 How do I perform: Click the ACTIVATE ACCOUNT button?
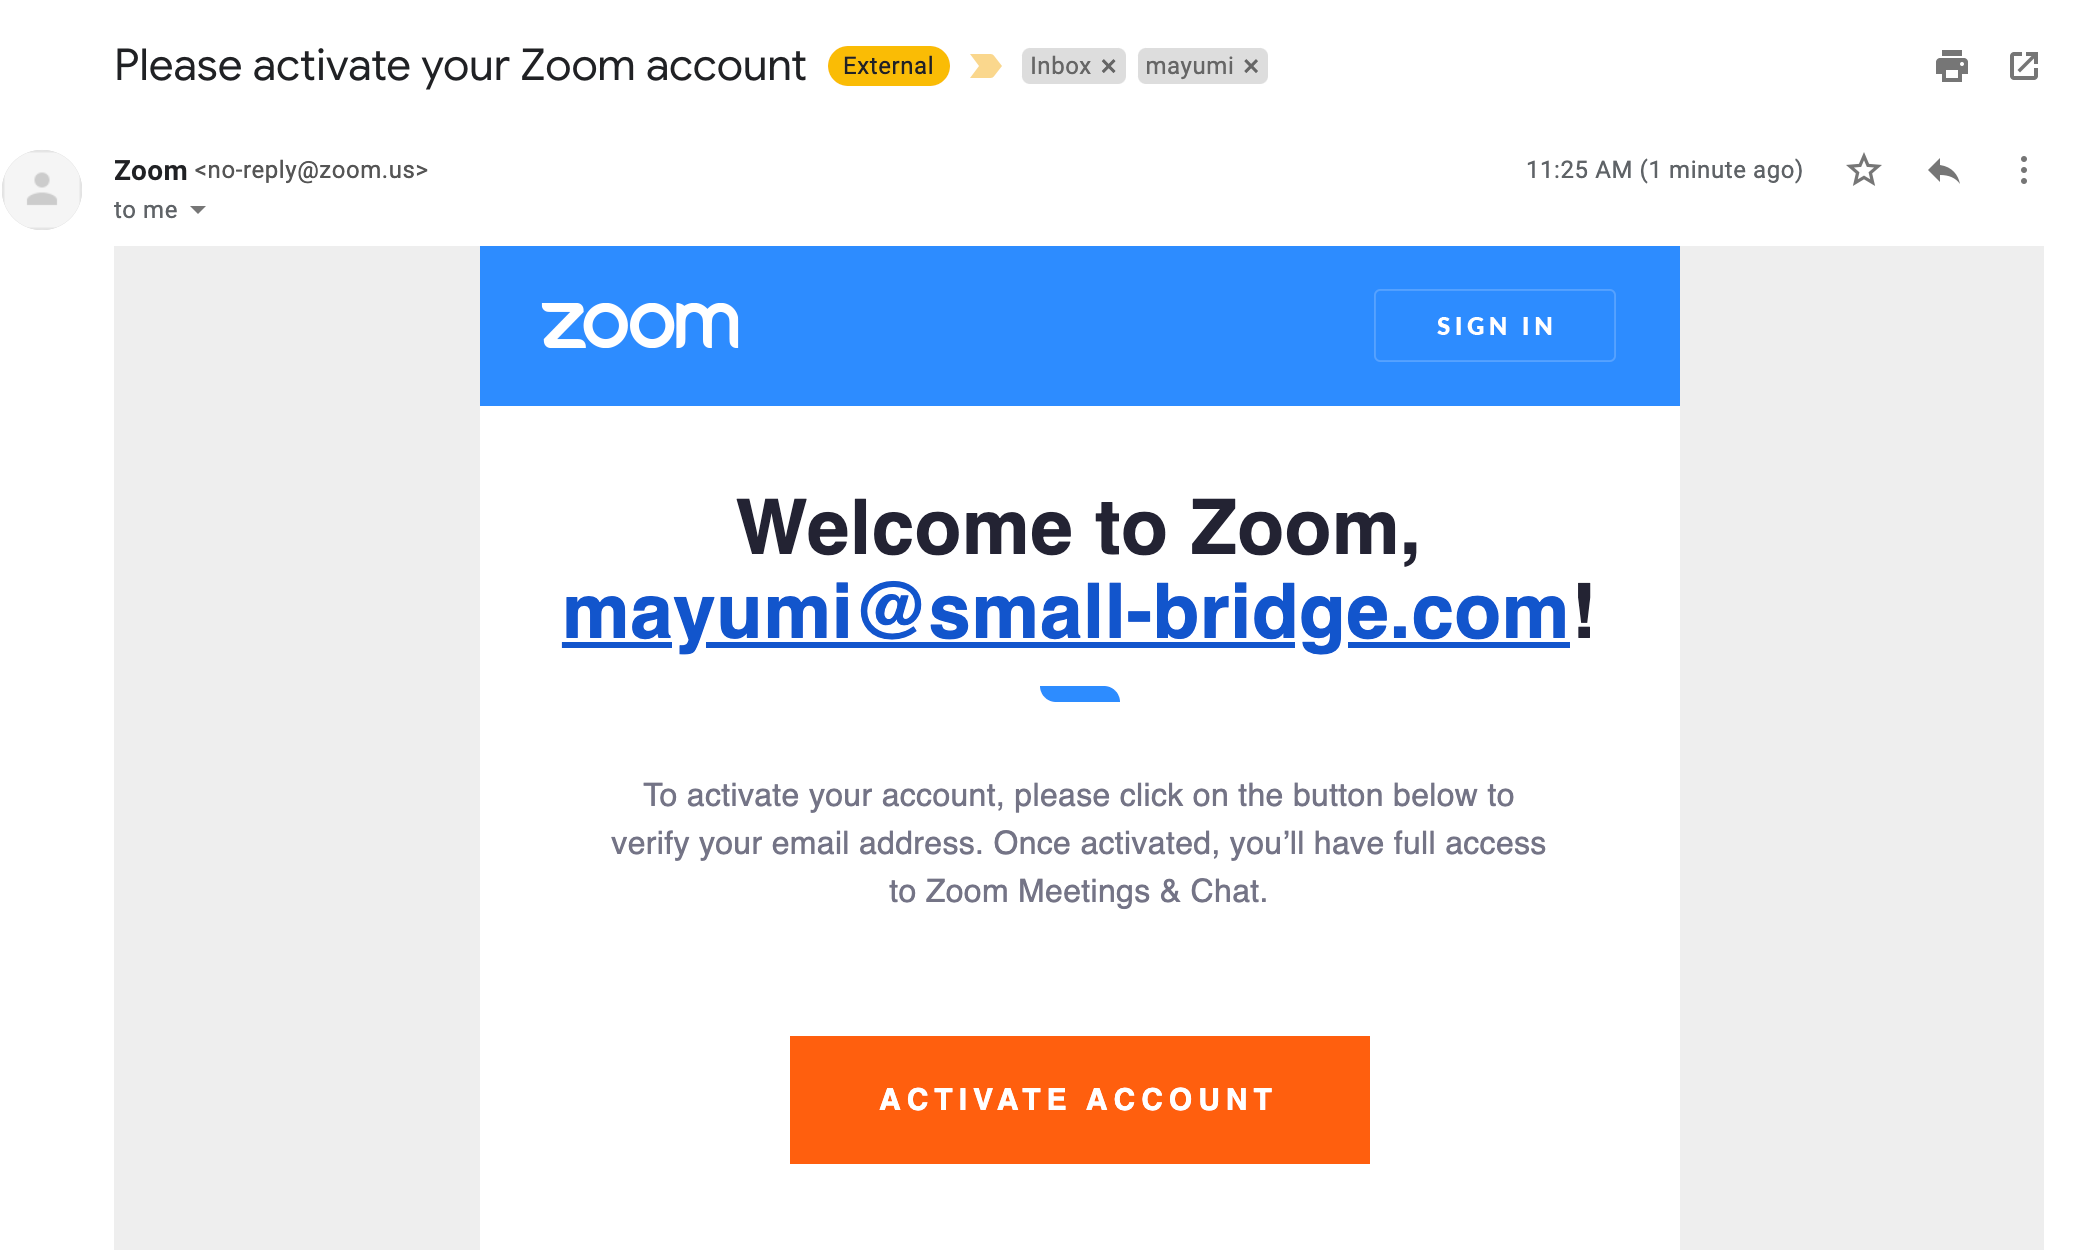[1079, 1099]
